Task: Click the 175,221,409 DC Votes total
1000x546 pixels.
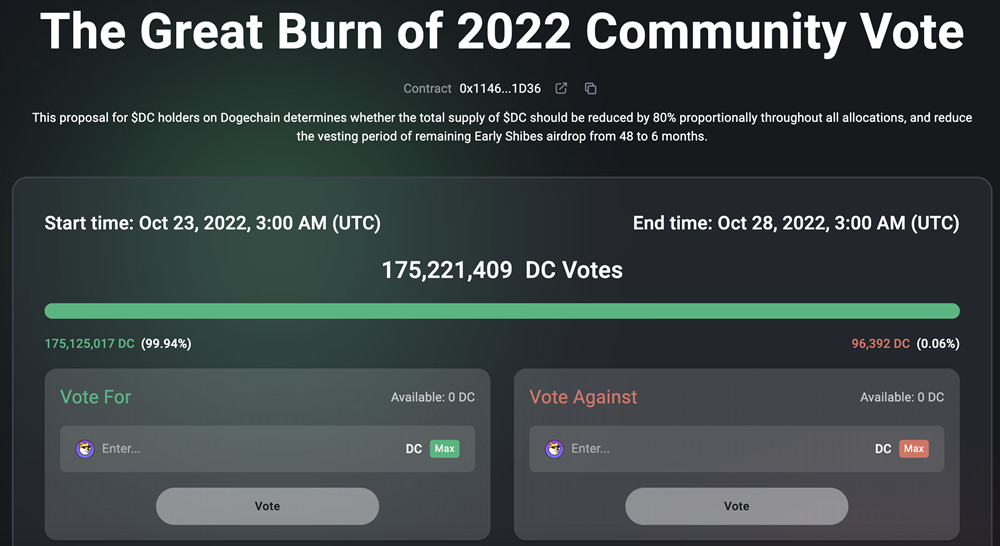Action: point(502,270)
